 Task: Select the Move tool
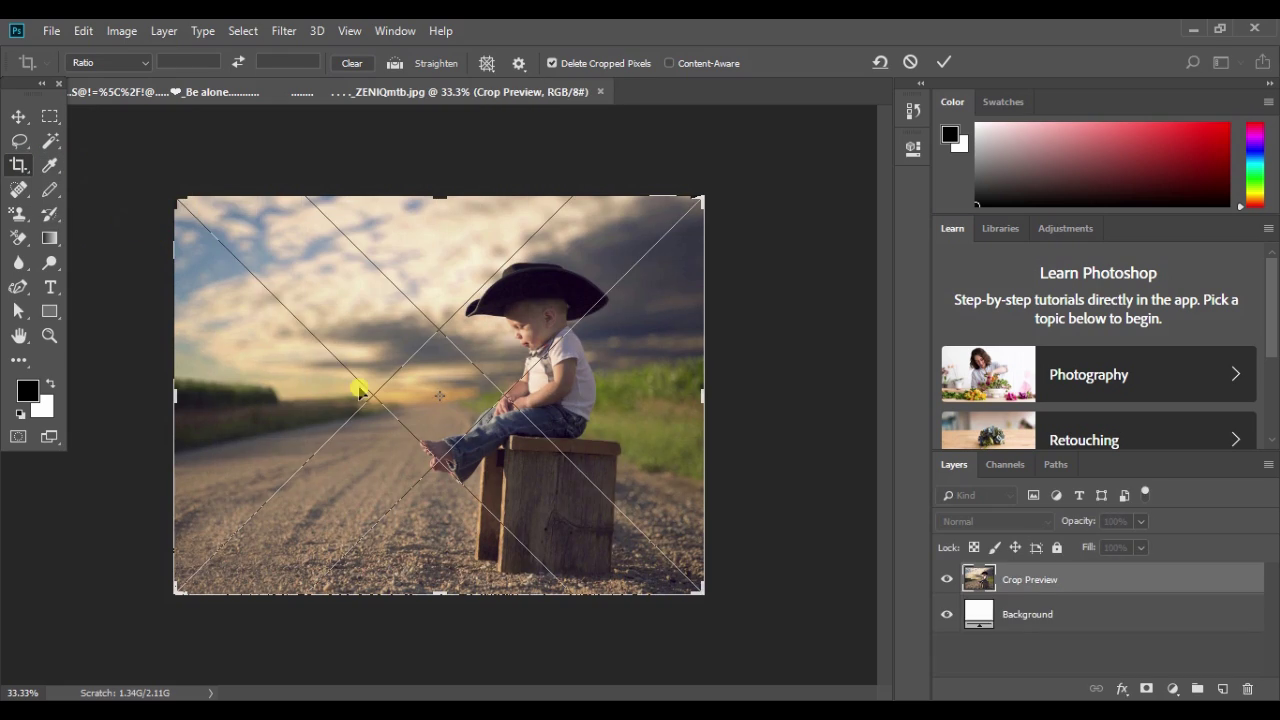coord(18,117)
